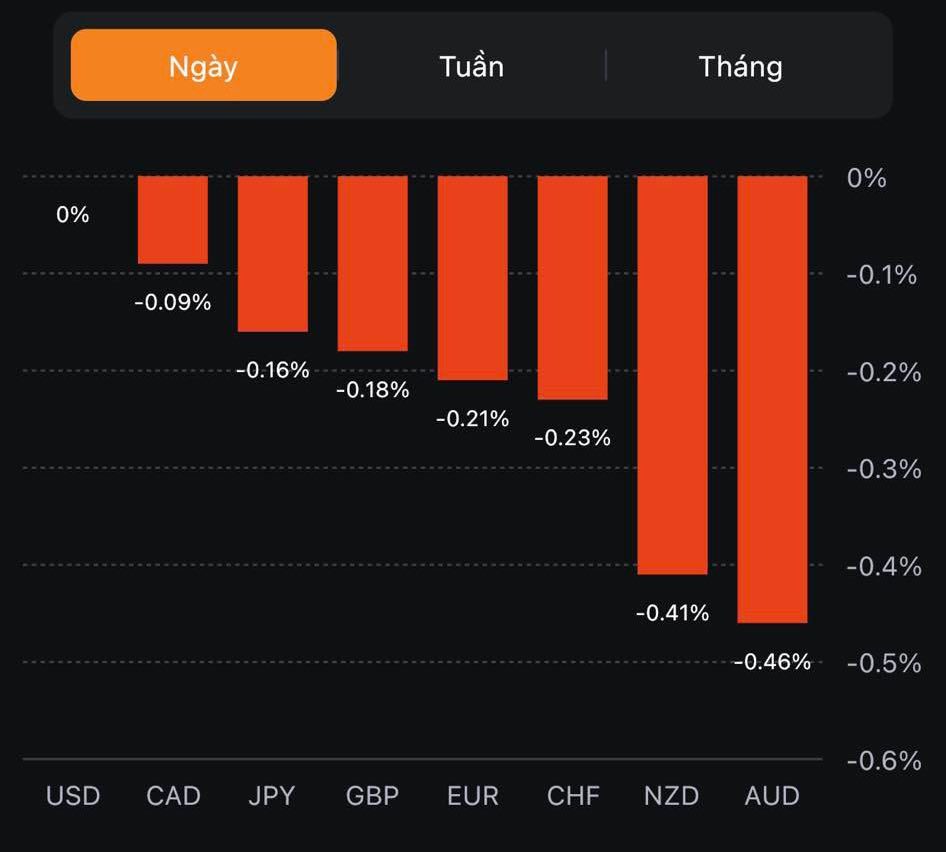This screenshot has width=946, height=852.
Task: Tap the CHF bar showing -0.23%
Action: (x=572, y=288)
